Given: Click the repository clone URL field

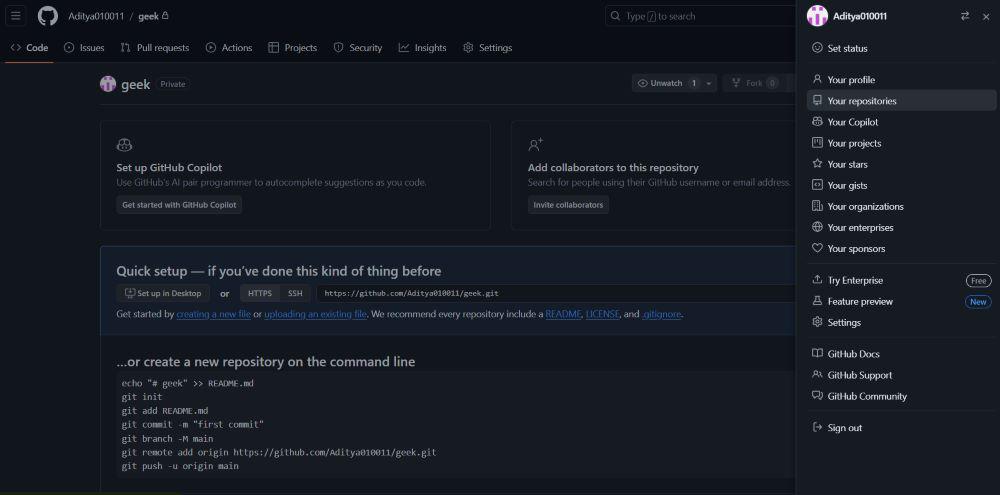Looking at the screenshot, I should pyautogui.click(x=555, y=293).
